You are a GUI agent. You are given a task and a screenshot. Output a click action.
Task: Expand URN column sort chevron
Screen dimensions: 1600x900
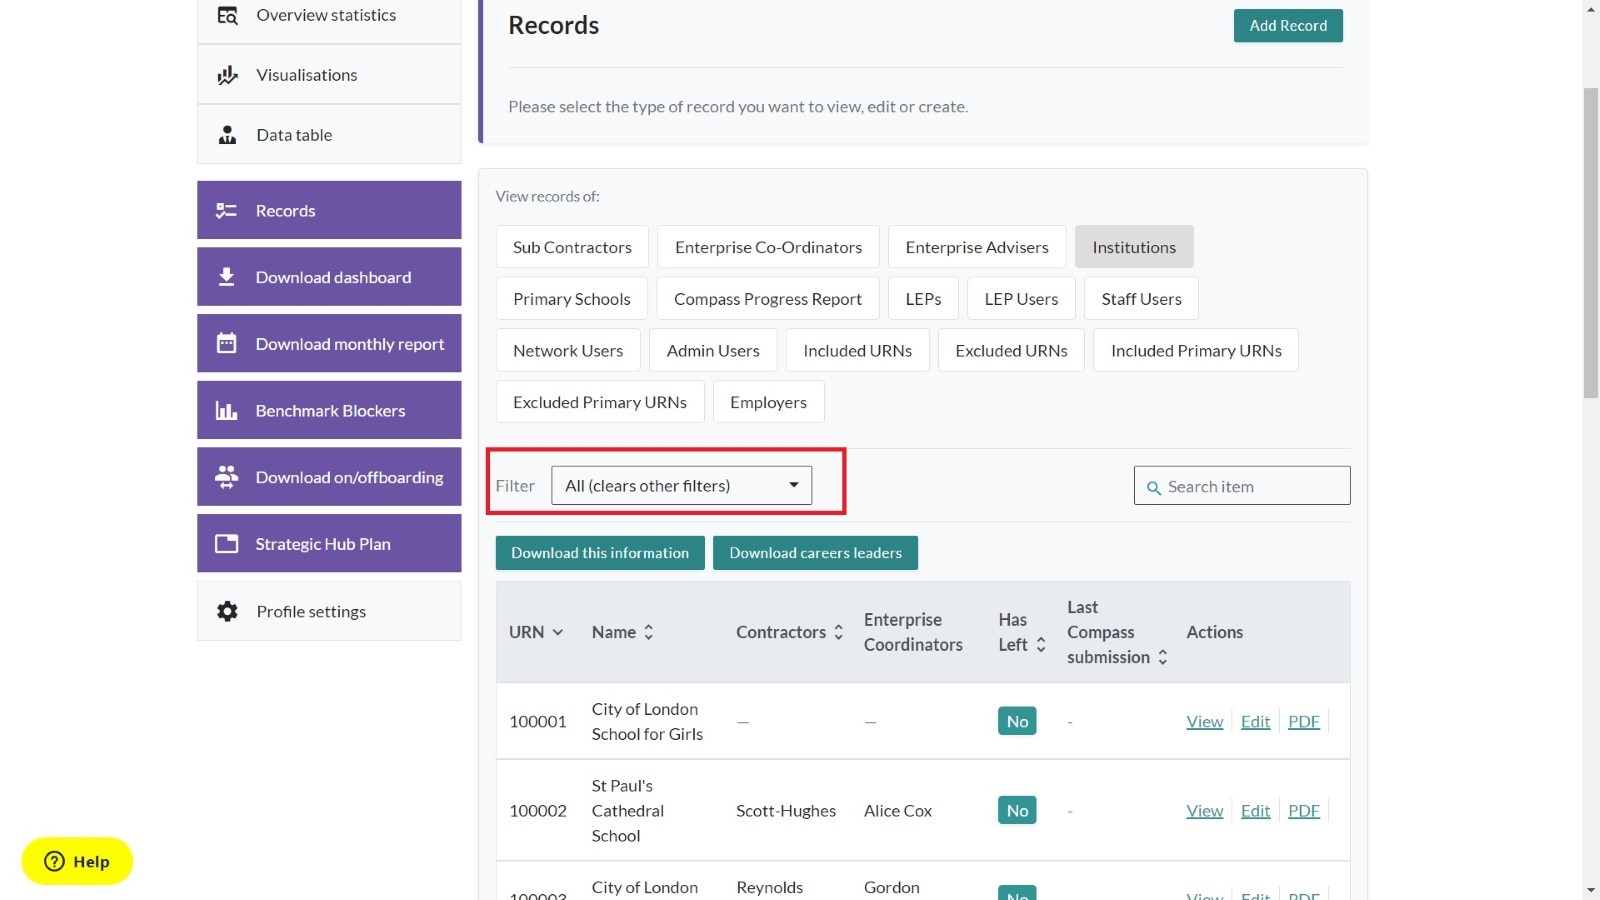click(558, 632)
